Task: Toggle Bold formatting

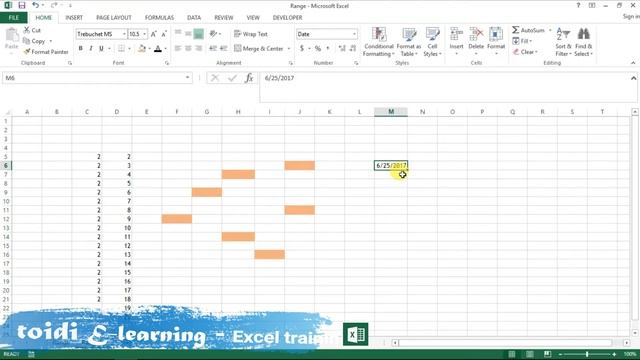Action: click(x=80, y=49)
